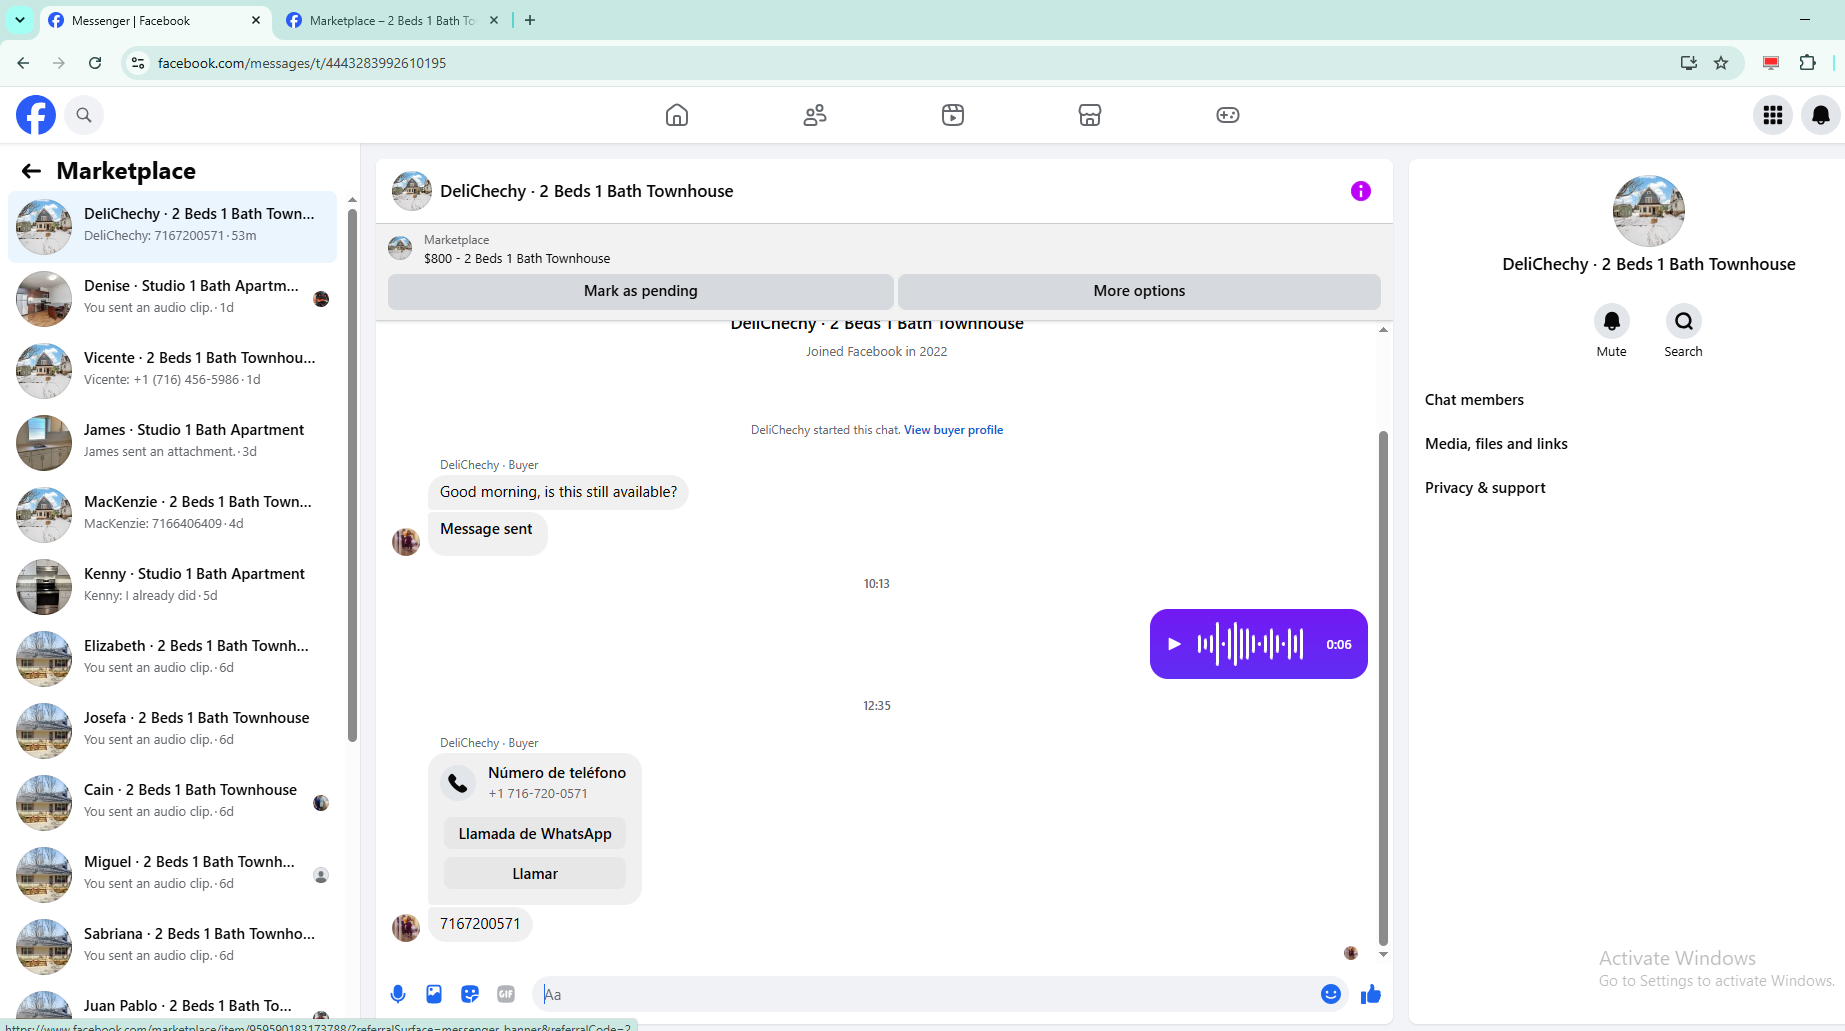Play the 0:06 audio clip
This screenshot has height=1031, width=1845.
[x=1175, y=644]
